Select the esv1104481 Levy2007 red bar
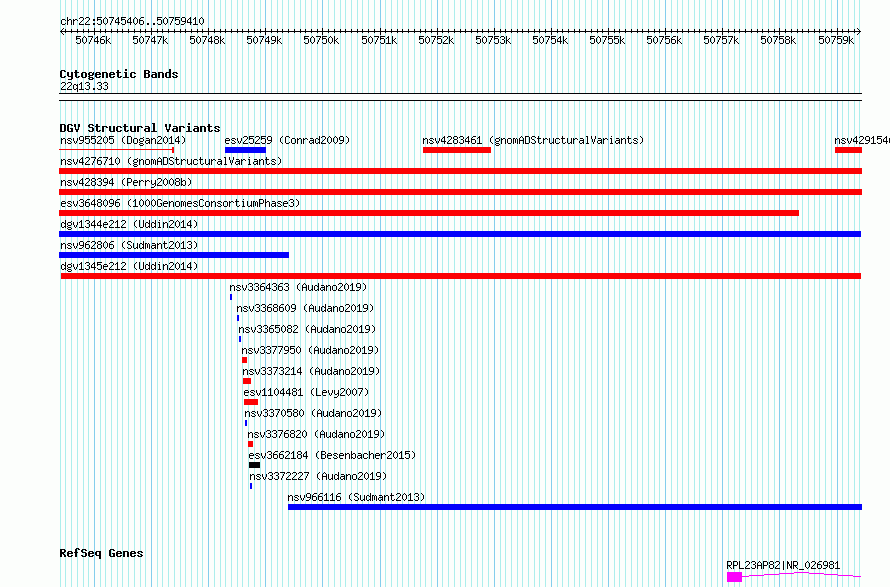This screenshot has width=890, height=587. 251,402
